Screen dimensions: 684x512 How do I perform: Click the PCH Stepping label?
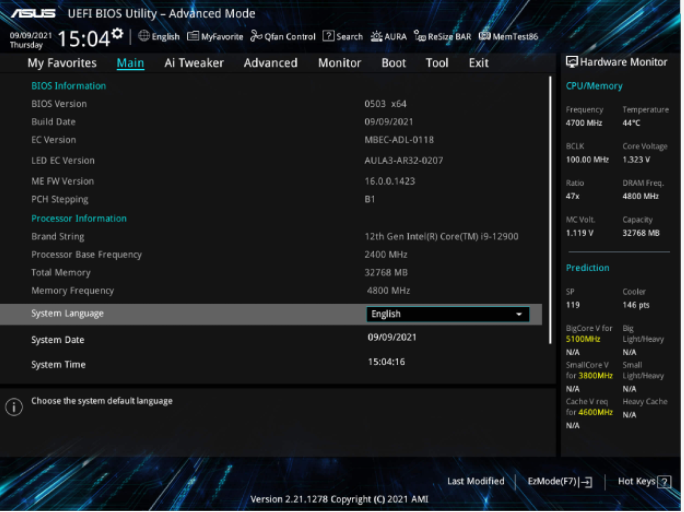(x=60, y=200)
